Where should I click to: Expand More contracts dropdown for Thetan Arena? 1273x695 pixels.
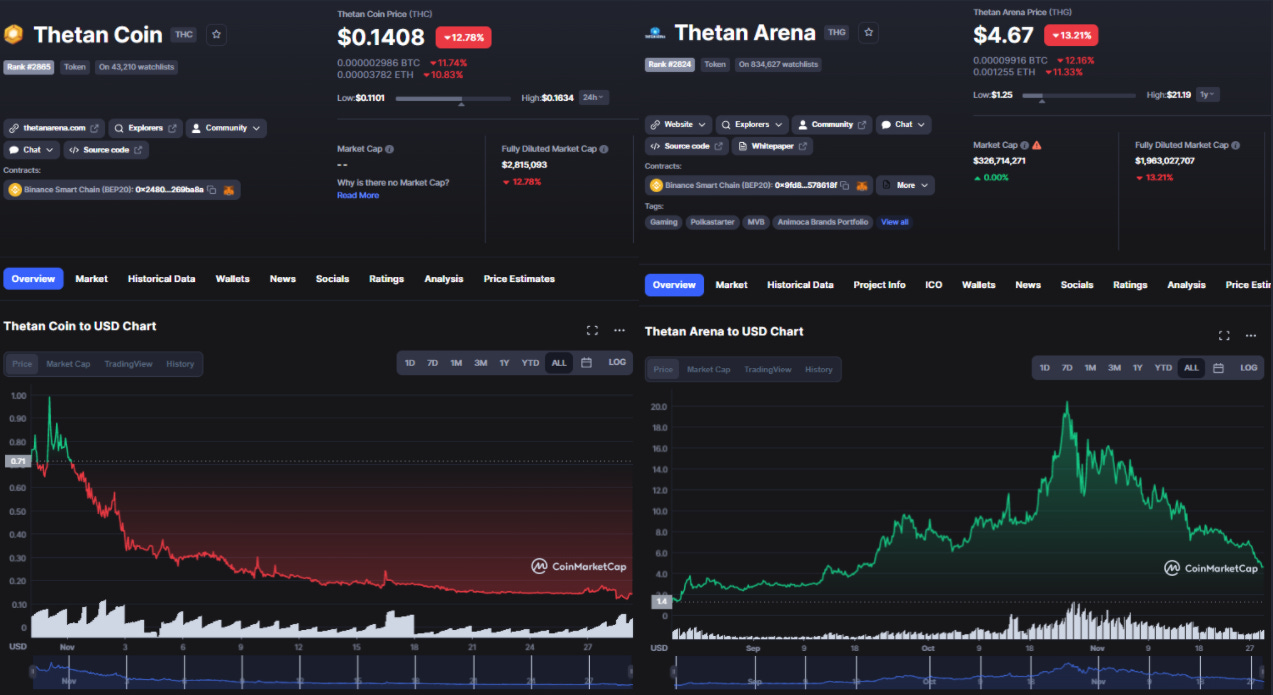point(906,185)
